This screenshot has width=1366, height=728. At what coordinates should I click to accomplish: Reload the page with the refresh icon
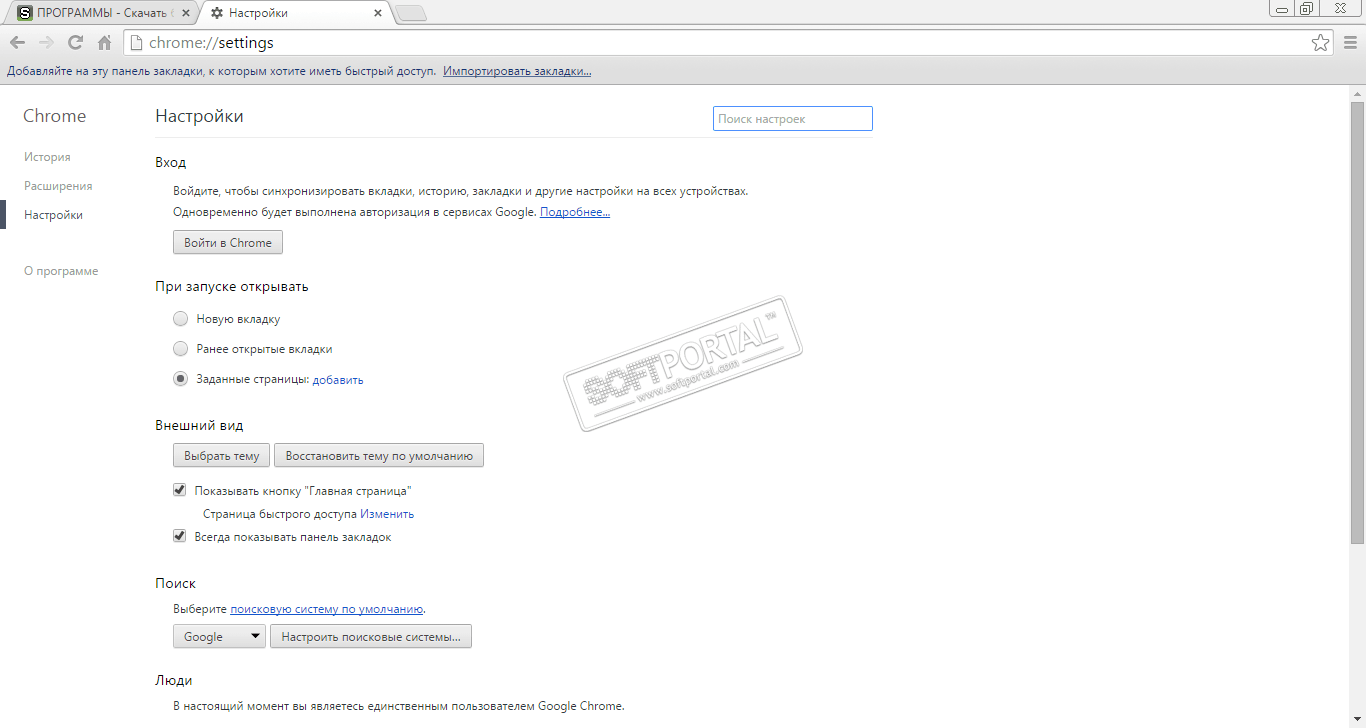click(75, 43)
